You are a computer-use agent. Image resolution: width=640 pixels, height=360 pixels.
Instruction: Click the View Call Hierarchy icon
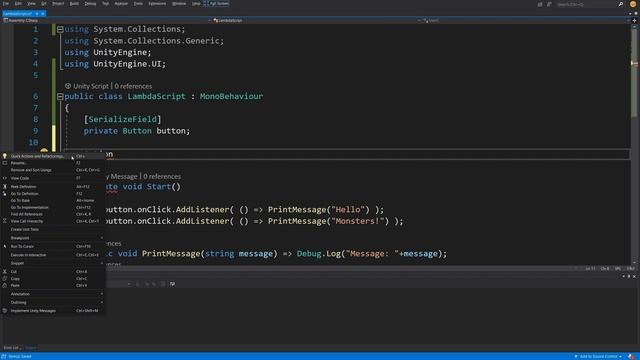point(4,221)
